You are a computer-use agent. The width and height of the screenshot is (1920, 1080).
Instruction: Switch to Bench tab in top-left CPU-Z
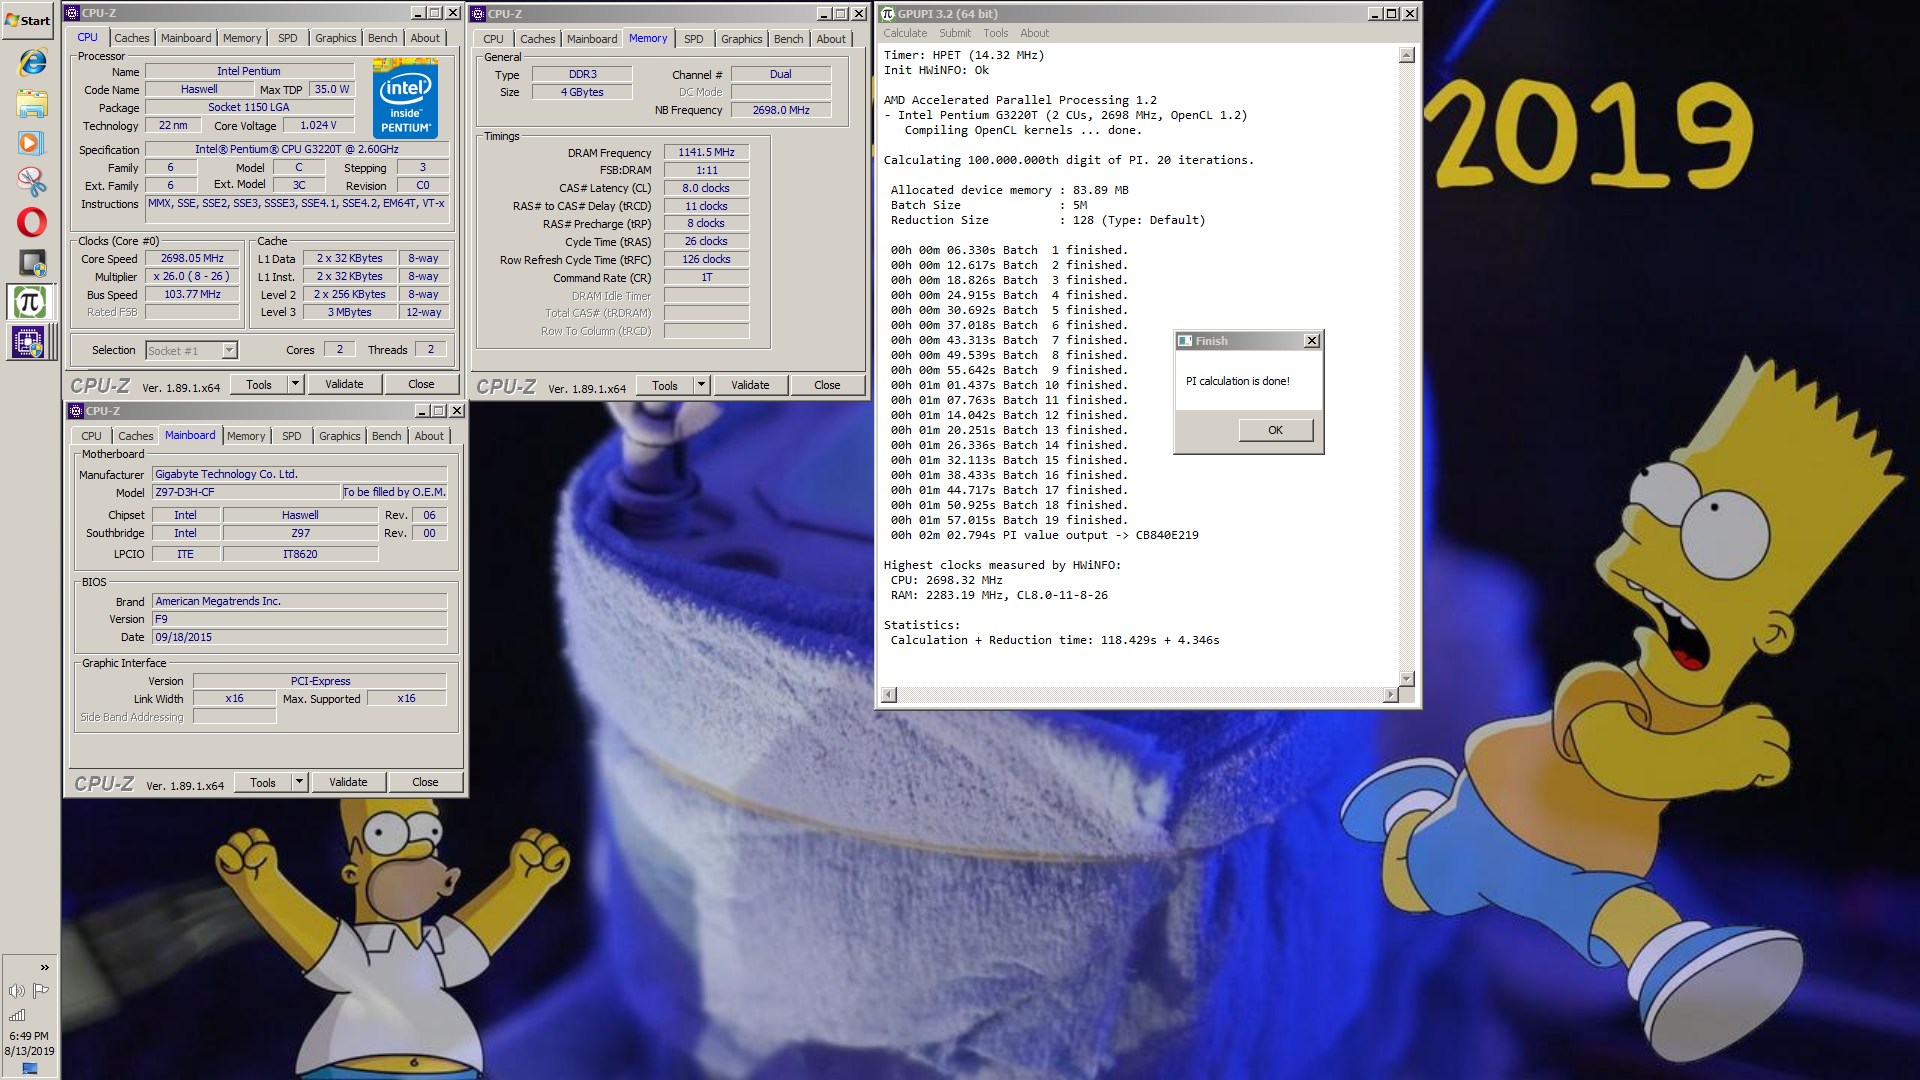[x=382, y=38]
